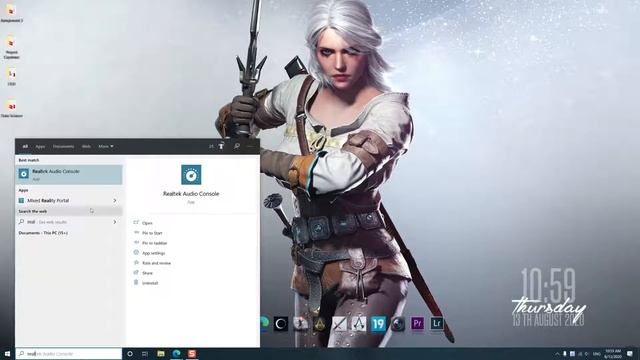Choose Pin to taskbar
The height and width of the screenshot is (360, 640).
[154, 243]
